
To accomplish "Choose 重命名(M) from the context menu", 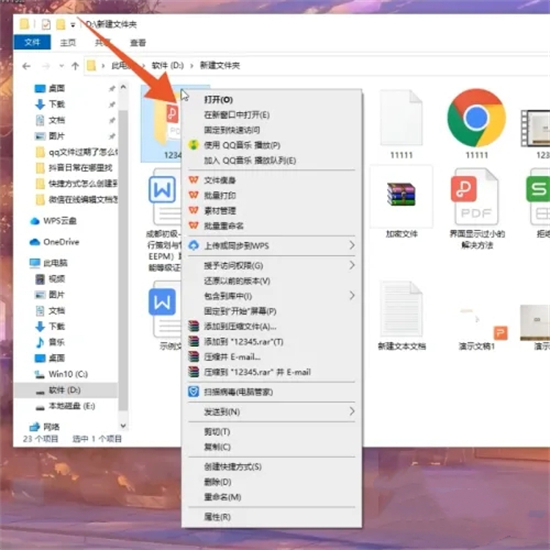I will (x=271, y=497).
